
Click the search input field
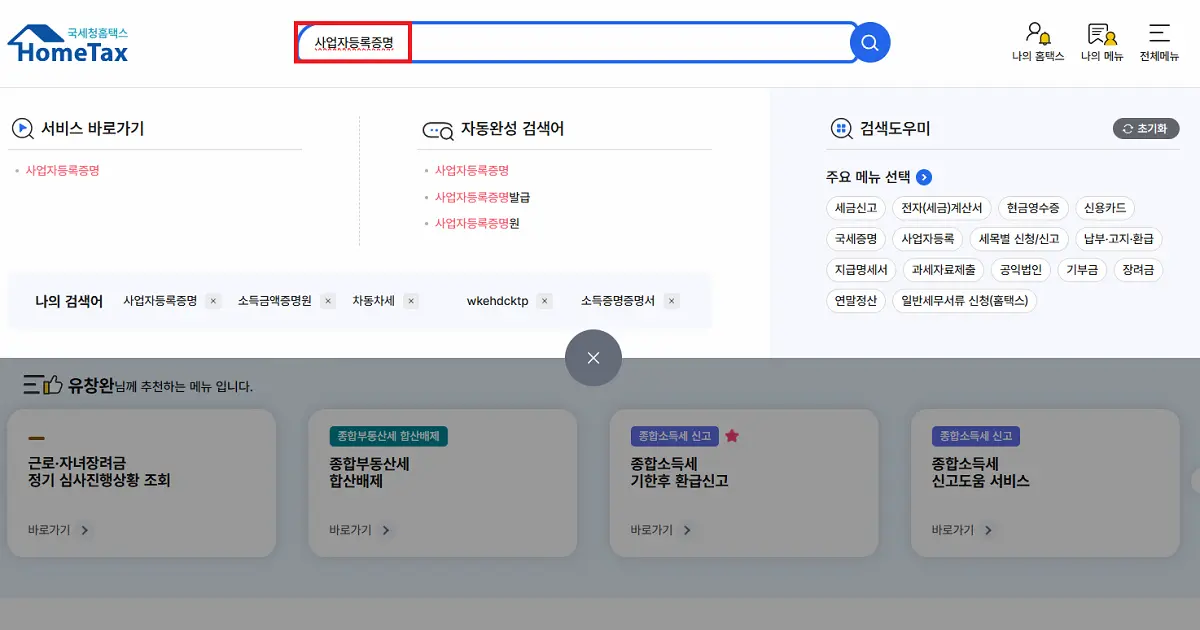[575, 42]
